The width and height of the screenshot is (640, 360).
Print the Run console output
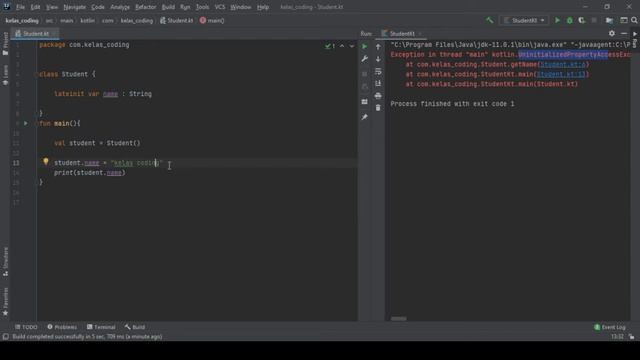pyautogui.click(x=378, y=96)
